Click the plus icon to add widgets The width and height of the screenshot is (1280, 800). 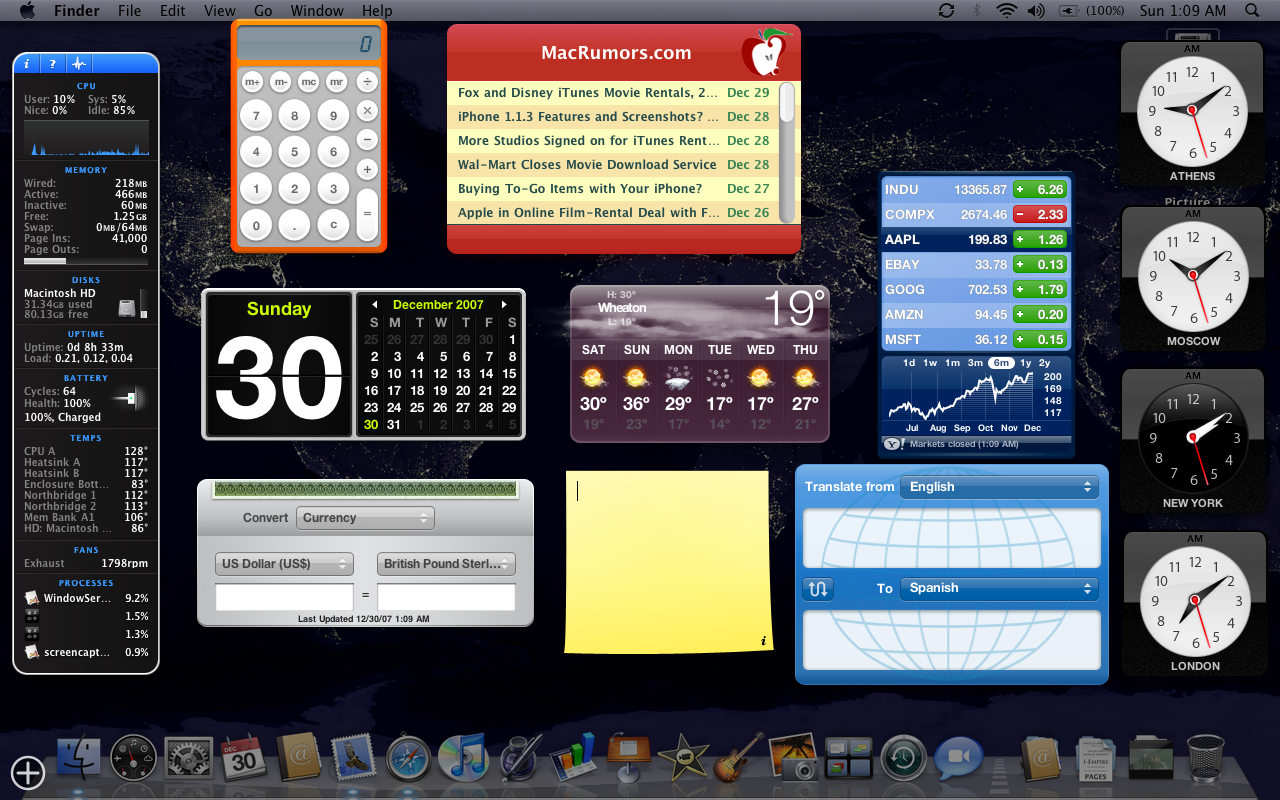point(28,772)
